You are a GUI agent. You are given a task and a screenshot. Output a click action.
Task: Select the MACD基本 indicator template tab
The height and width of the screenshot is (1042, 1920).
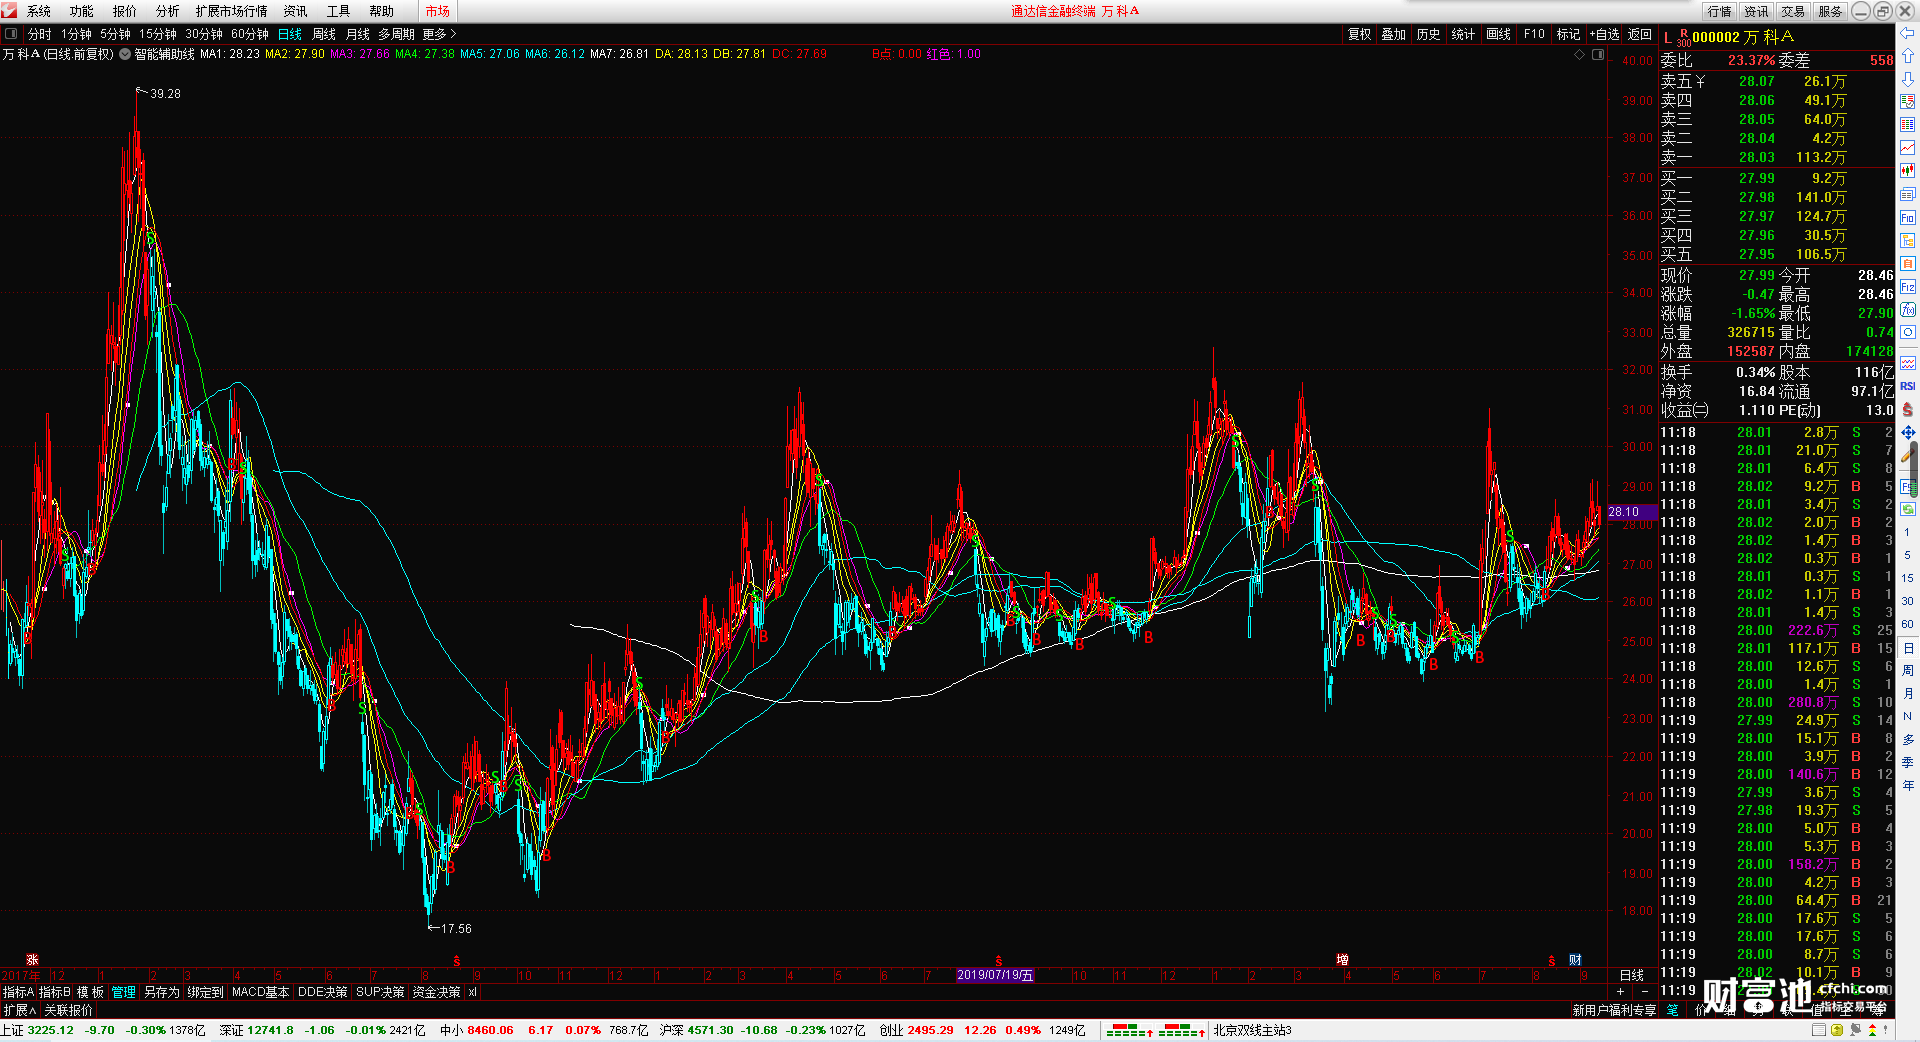(260, 992)
